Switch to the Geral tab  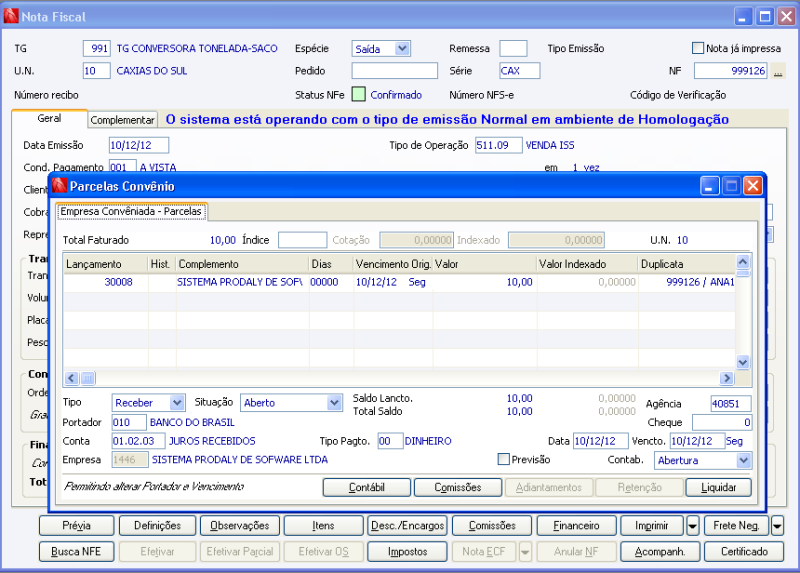[49, 118]
